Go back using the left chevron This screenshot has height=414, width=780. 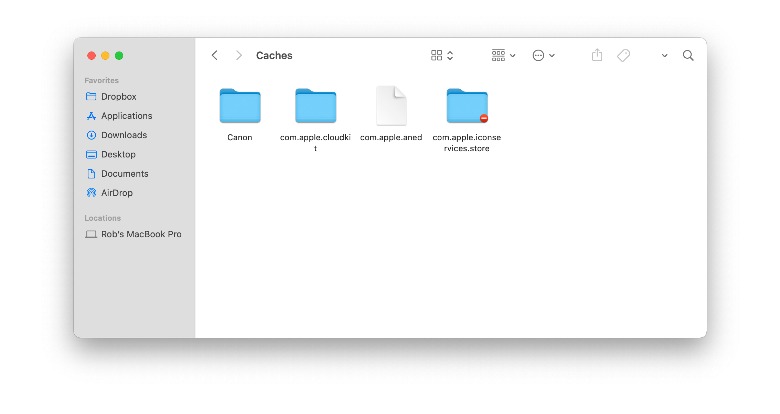coord(214,55)
